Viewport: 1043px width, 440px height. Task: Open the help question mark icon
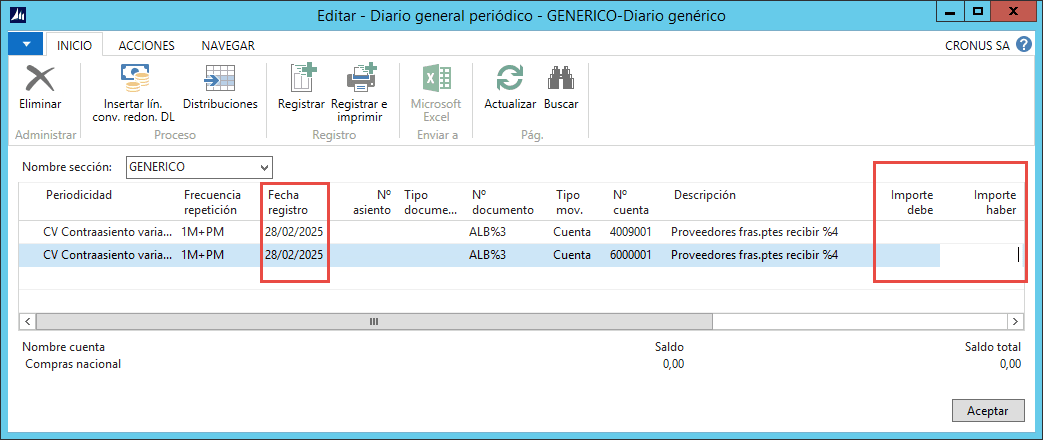point(1023,45)
